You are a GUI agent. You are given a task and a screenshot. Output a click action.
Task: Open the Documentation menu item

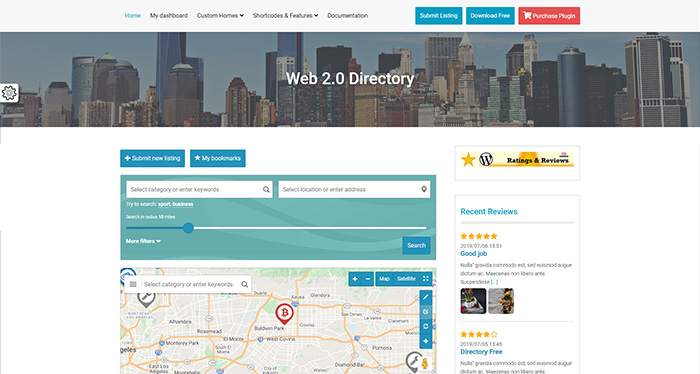tap(347, 16)
